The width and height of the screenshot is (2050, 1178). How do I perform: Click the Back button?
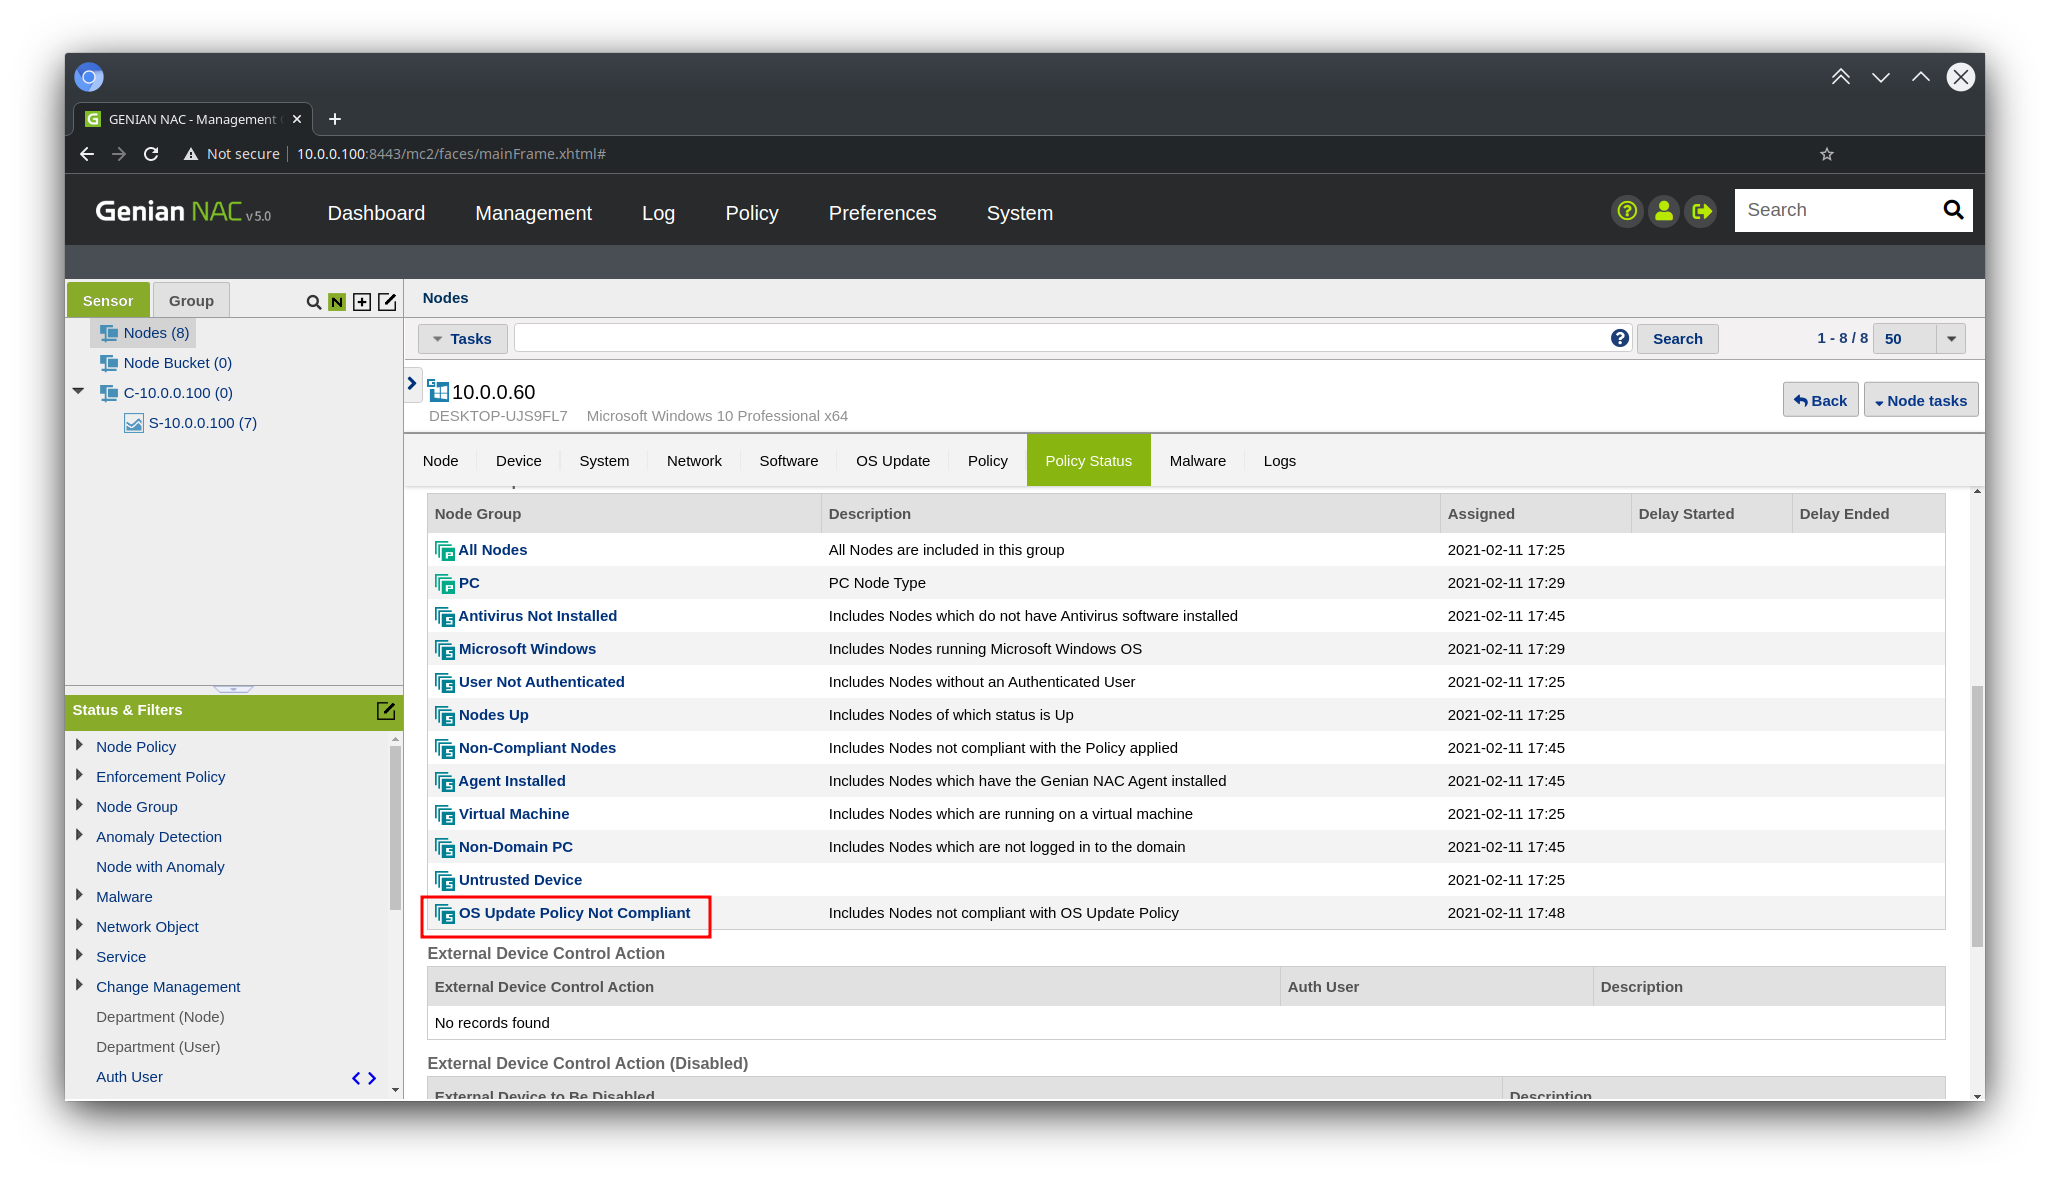(1820, 400)
